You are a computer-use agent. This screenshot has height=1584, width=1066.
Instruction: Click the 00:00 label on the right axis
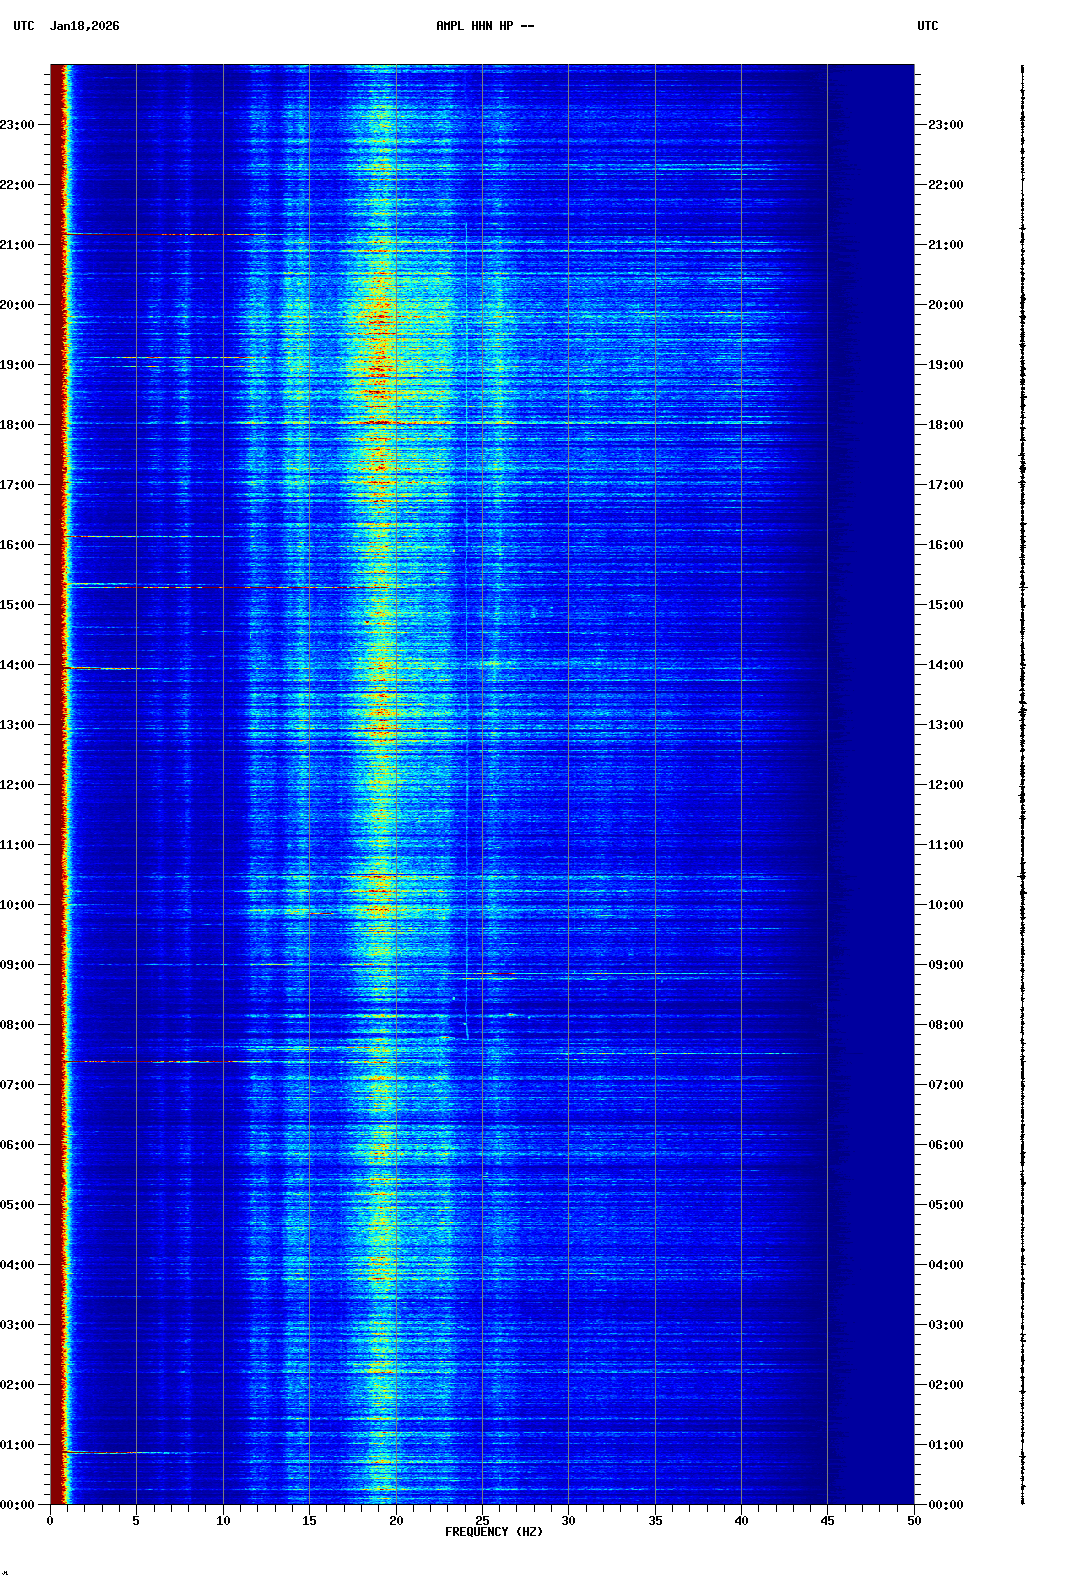click(x=945, y=1505)
